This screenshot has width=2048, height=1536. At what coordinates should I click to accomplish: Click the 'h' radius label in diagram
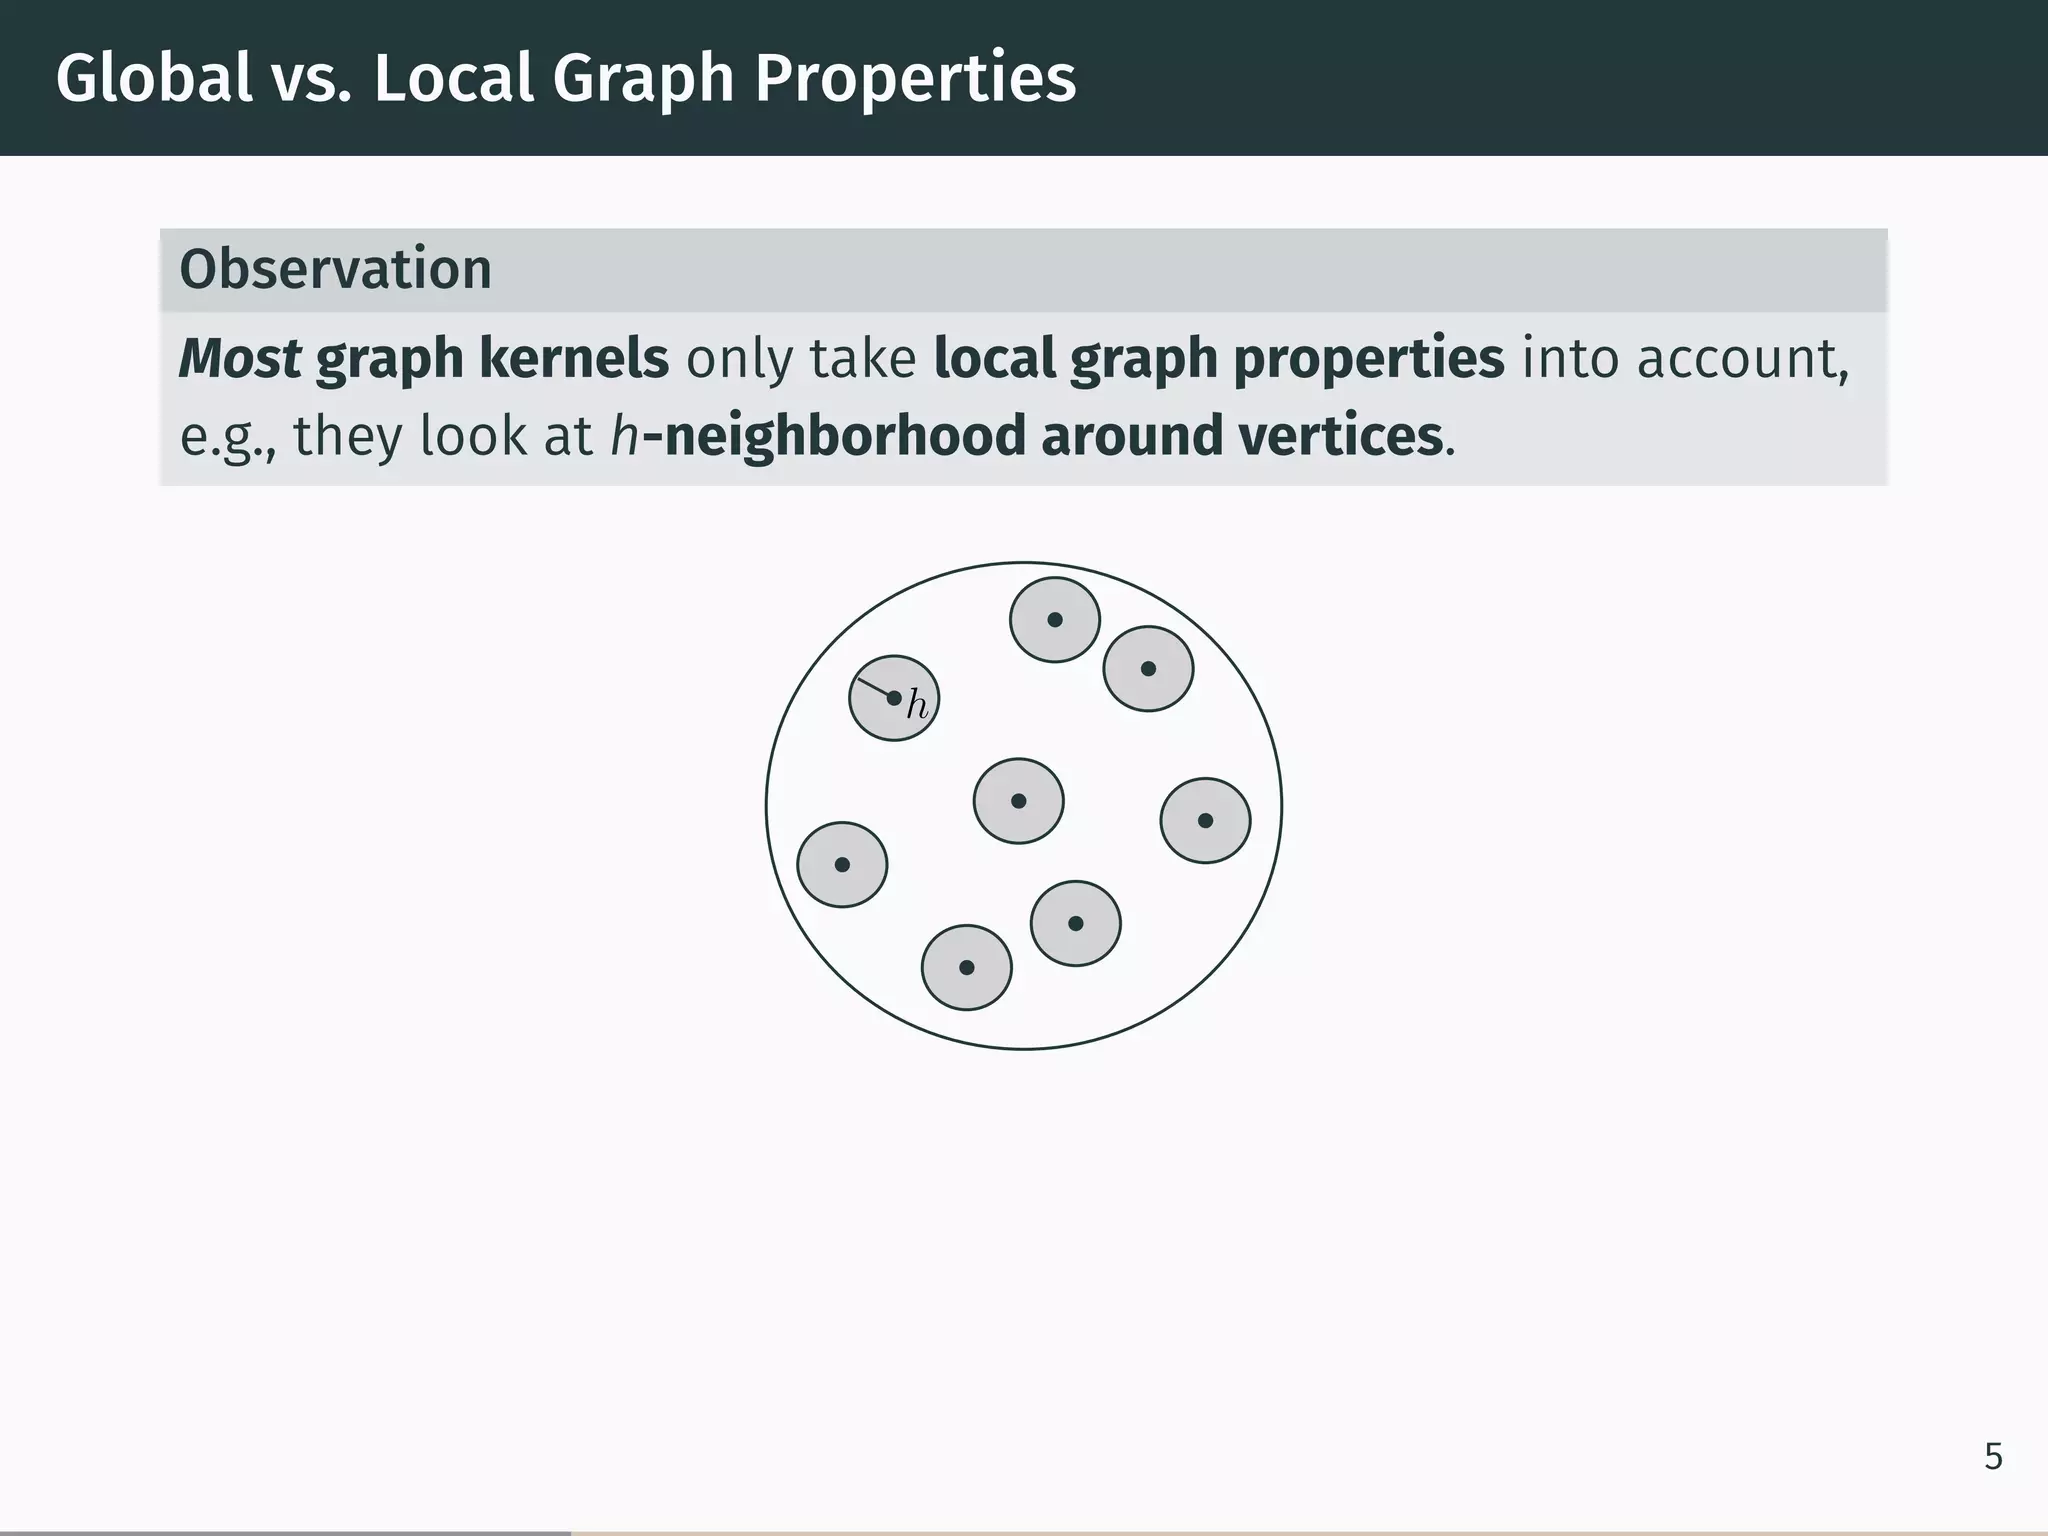coord(917,705)
